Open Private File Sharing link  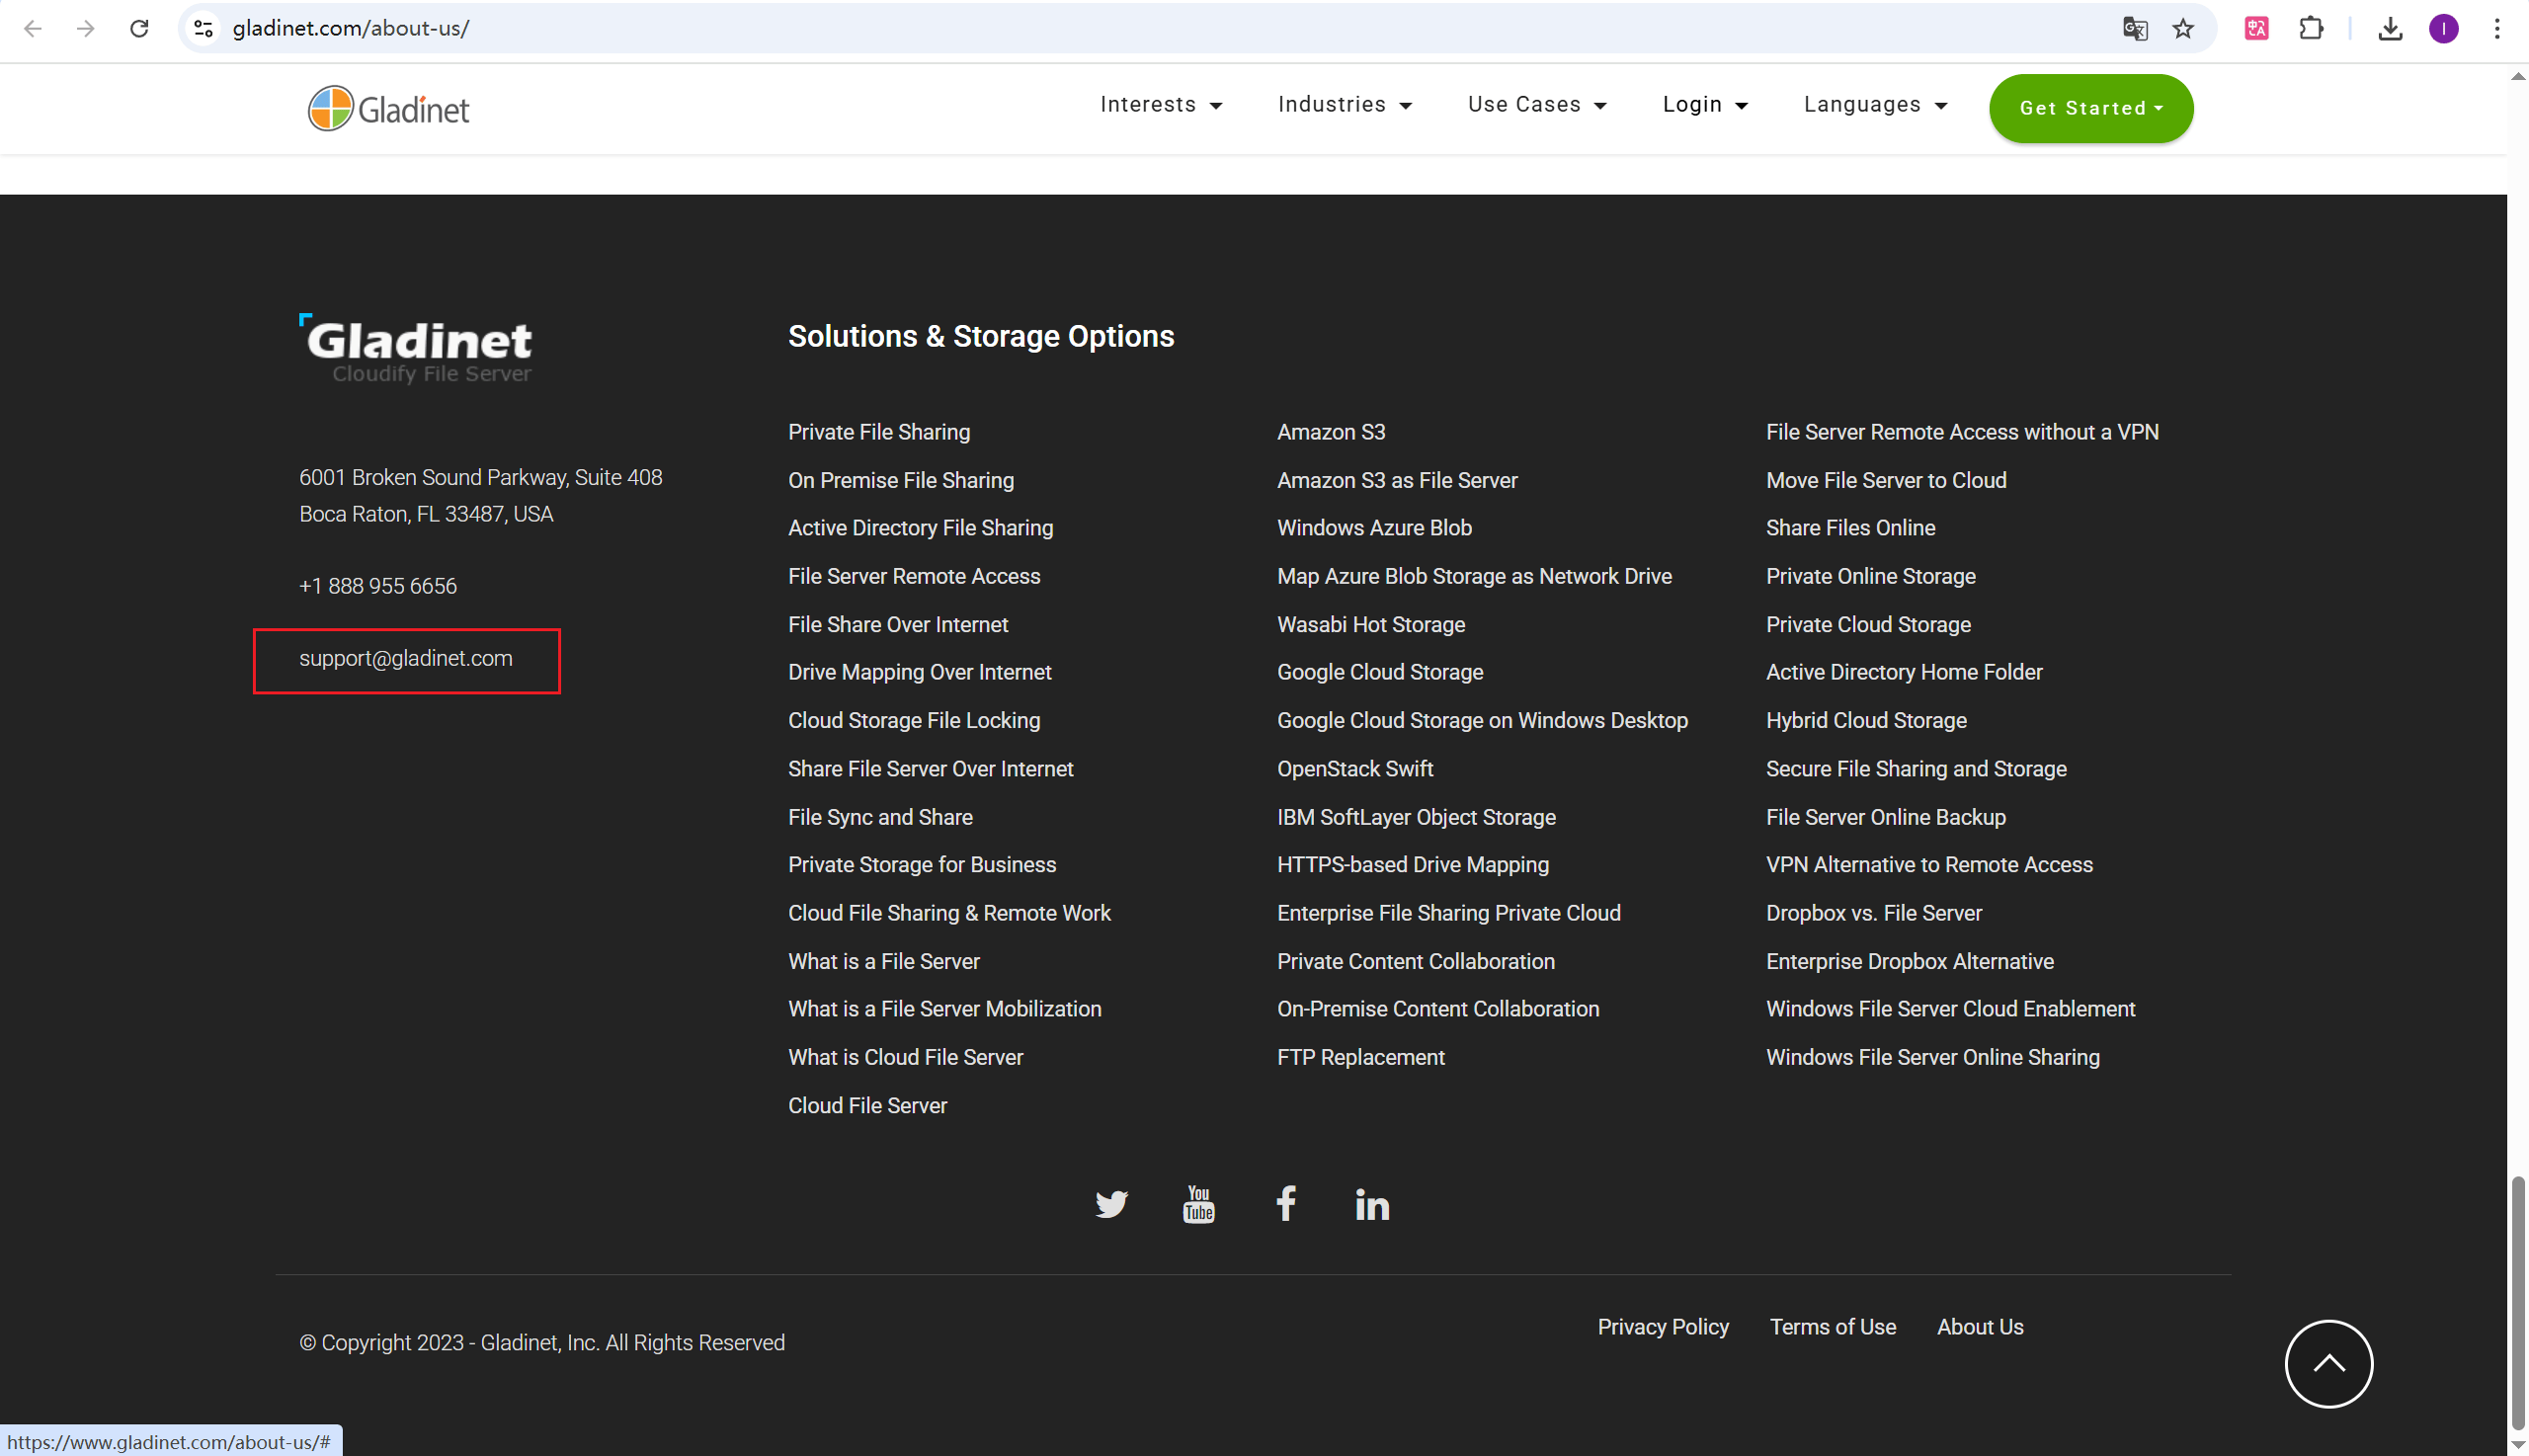point(879,432)
